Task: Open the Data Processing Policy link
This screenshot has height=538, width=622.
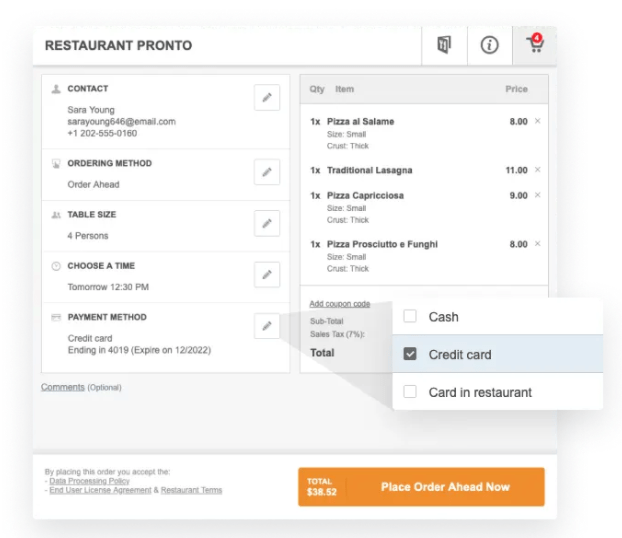Action: pos(89,481)
